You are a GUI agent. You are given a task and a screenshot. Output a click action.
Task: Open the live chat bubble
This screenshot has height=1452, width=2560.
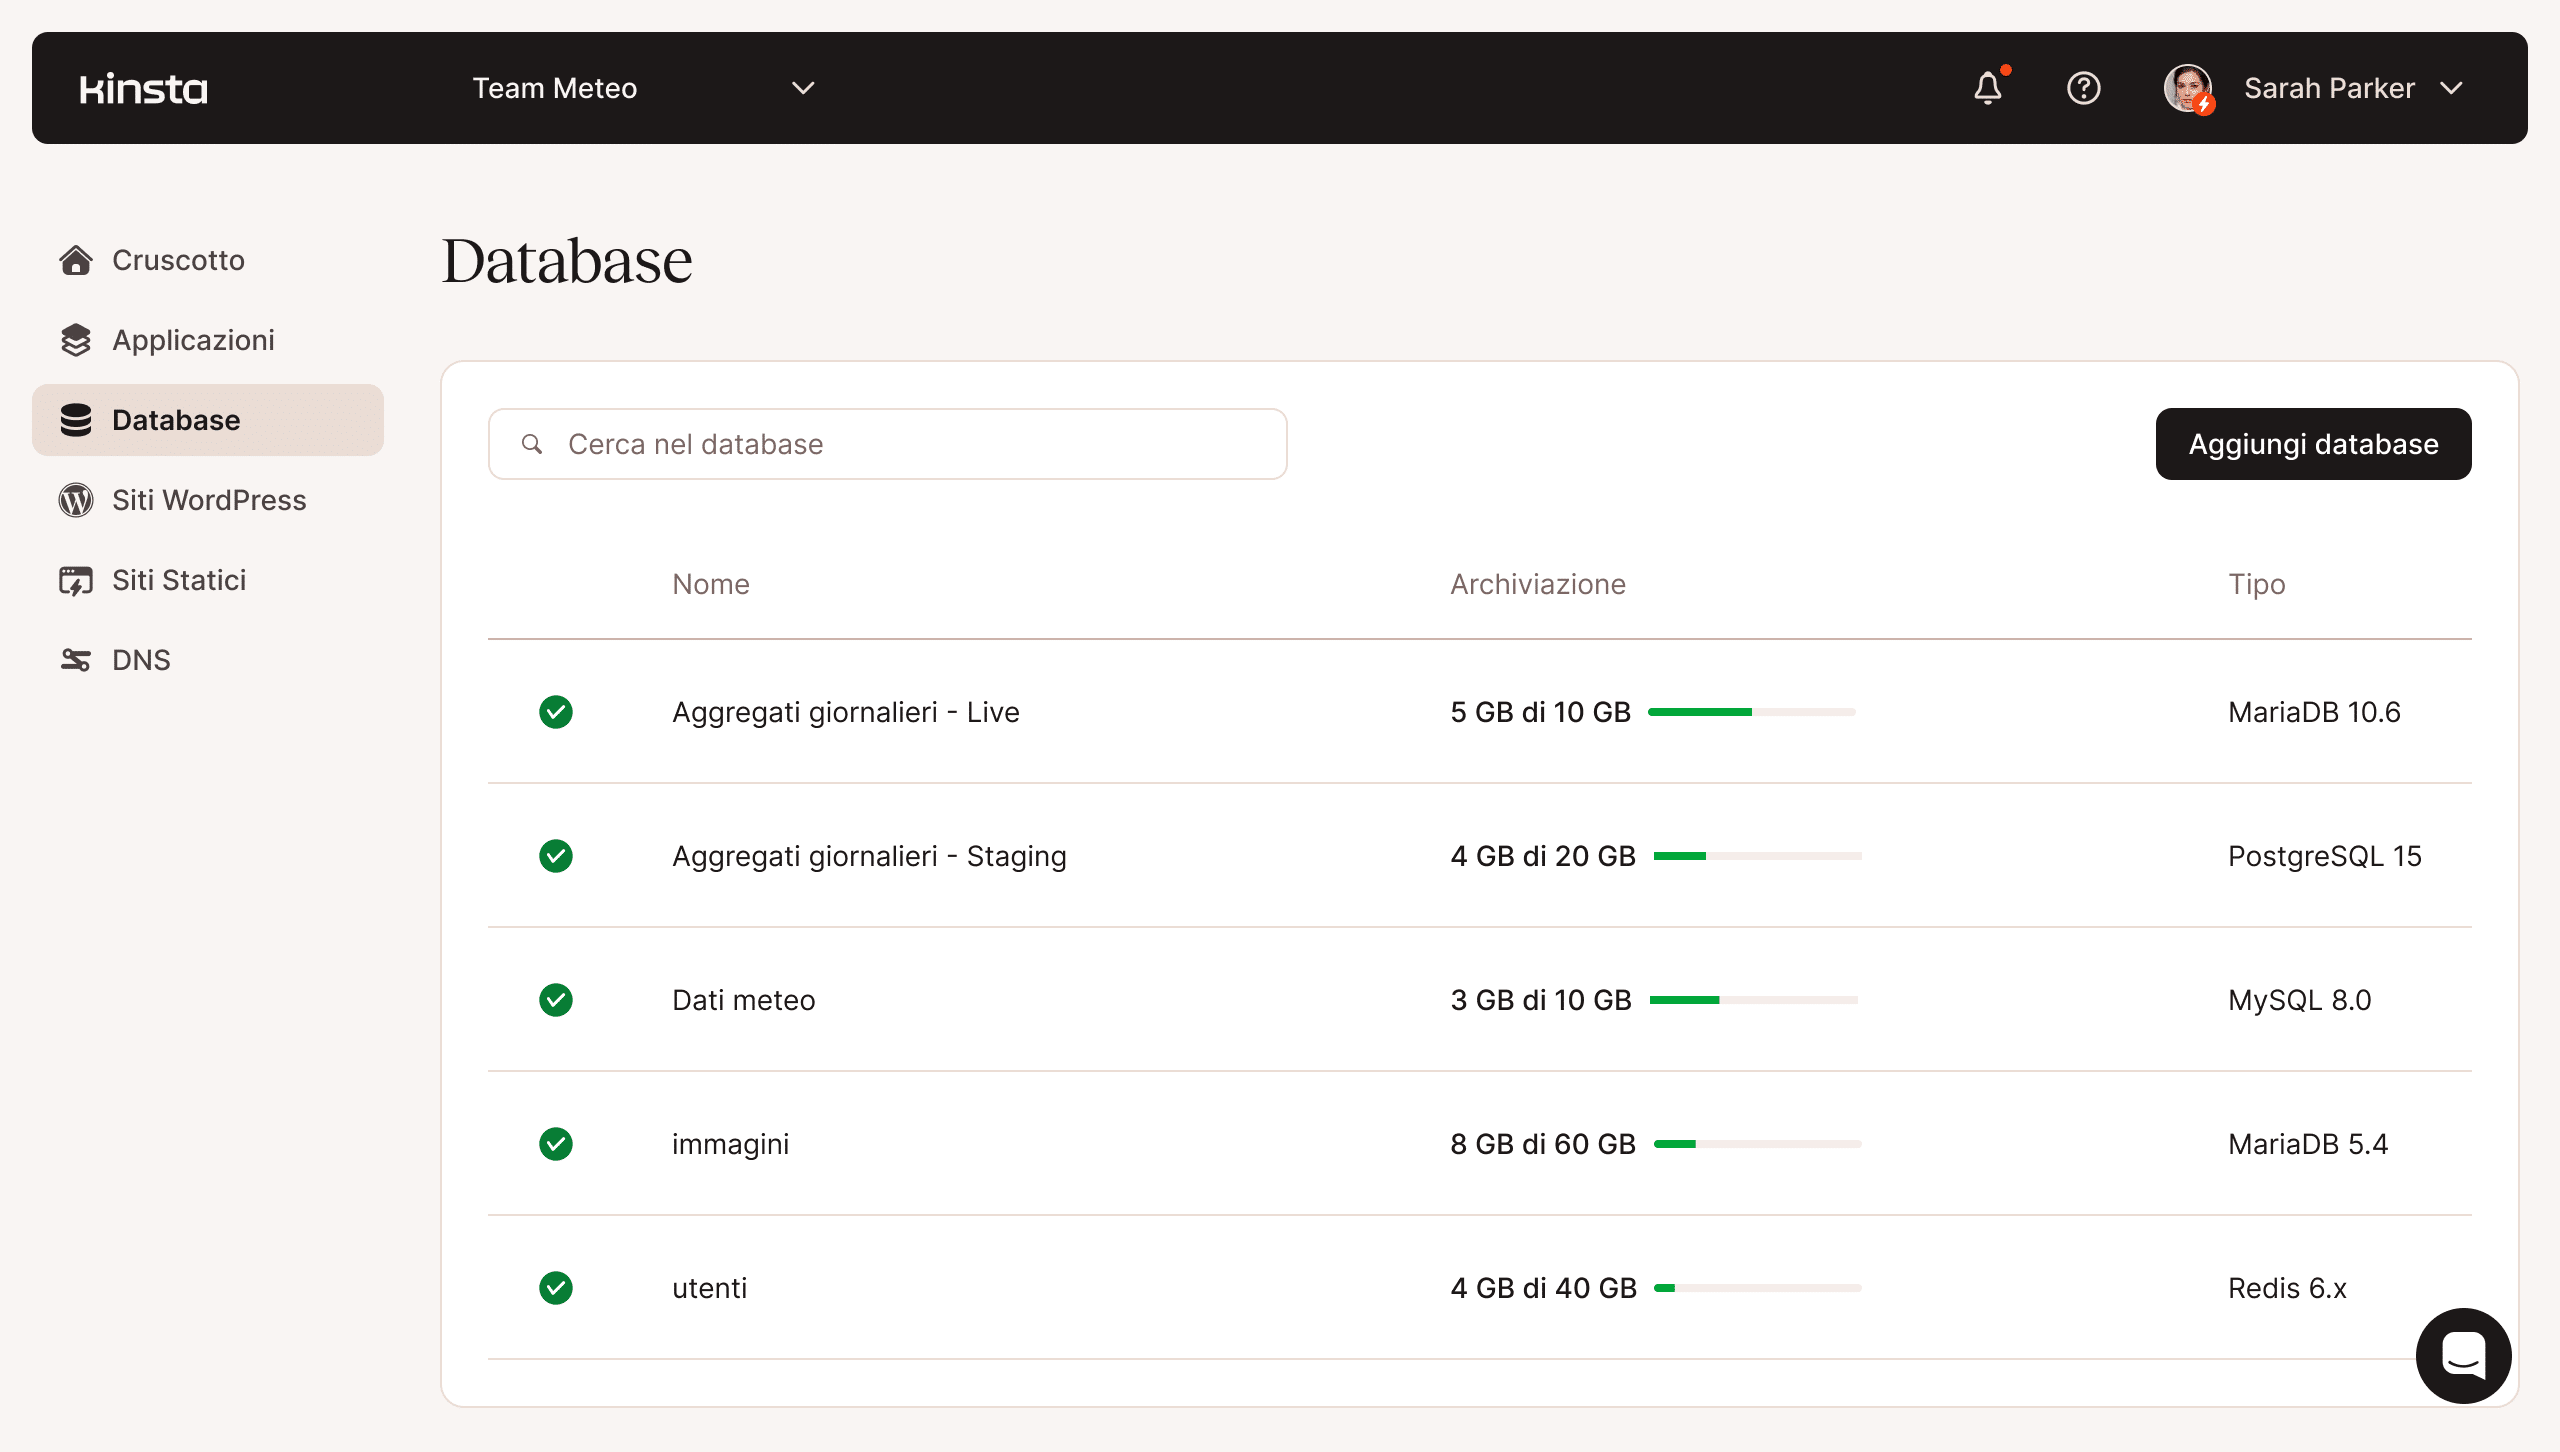click(x=2464, y=1356)
